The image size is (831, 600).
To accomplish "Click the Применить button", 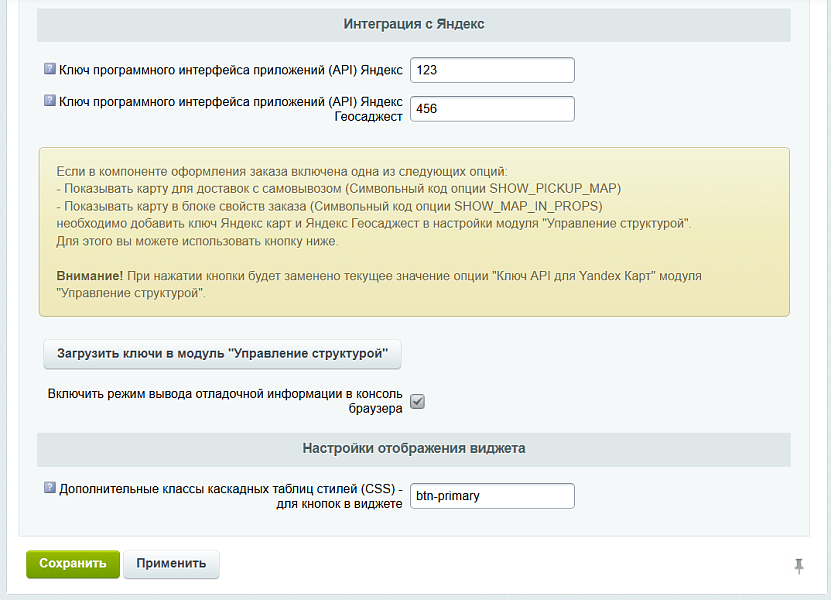I will 171,564.
